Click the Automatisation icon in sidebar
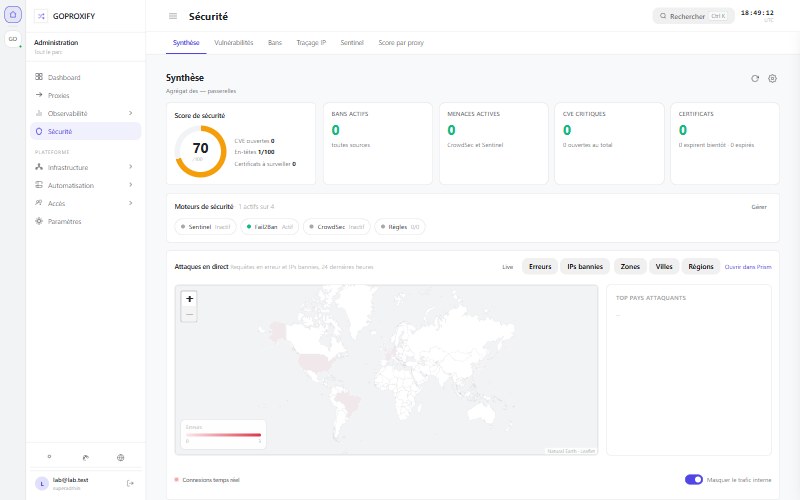 pos(39,185)
